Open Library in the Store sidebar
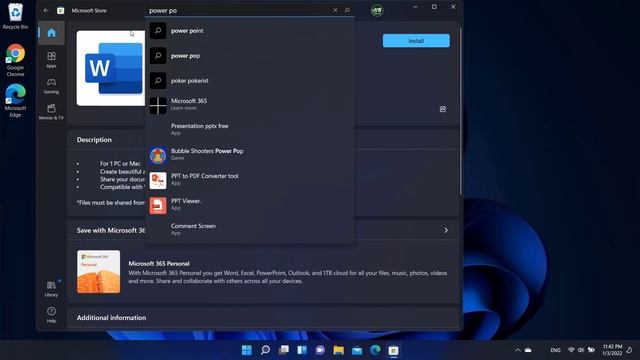This screenshot has height=360, width=640. click(x=51, y=288)
